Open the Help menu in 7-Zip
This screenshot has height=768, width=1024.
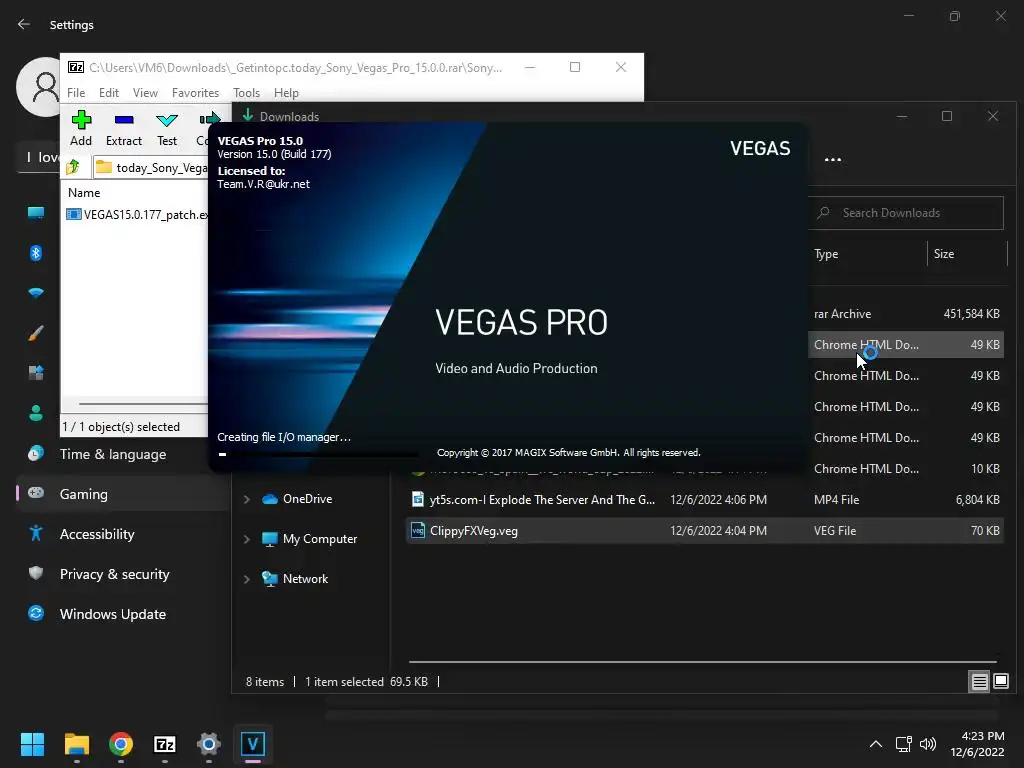click(x=286, y=93)
